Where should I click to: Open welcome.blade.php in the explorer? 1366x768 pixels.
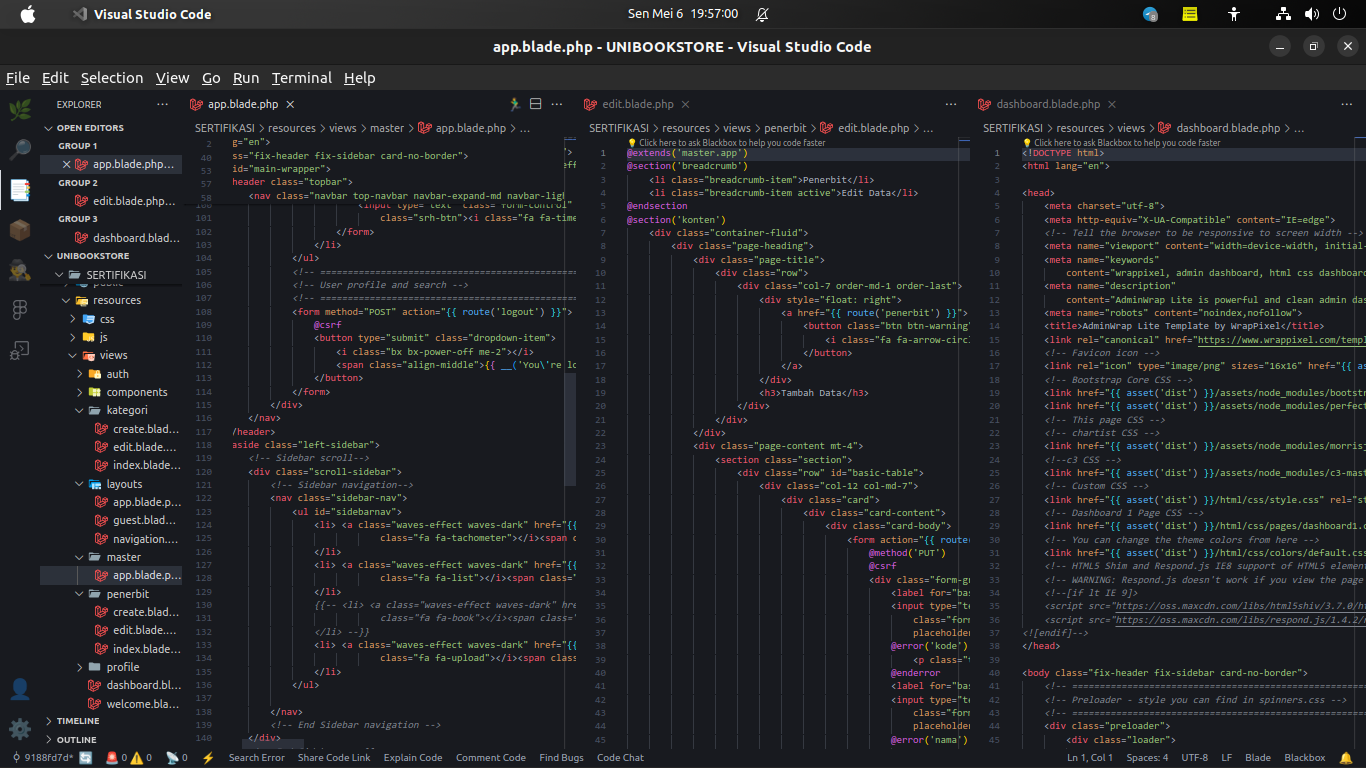143,704
